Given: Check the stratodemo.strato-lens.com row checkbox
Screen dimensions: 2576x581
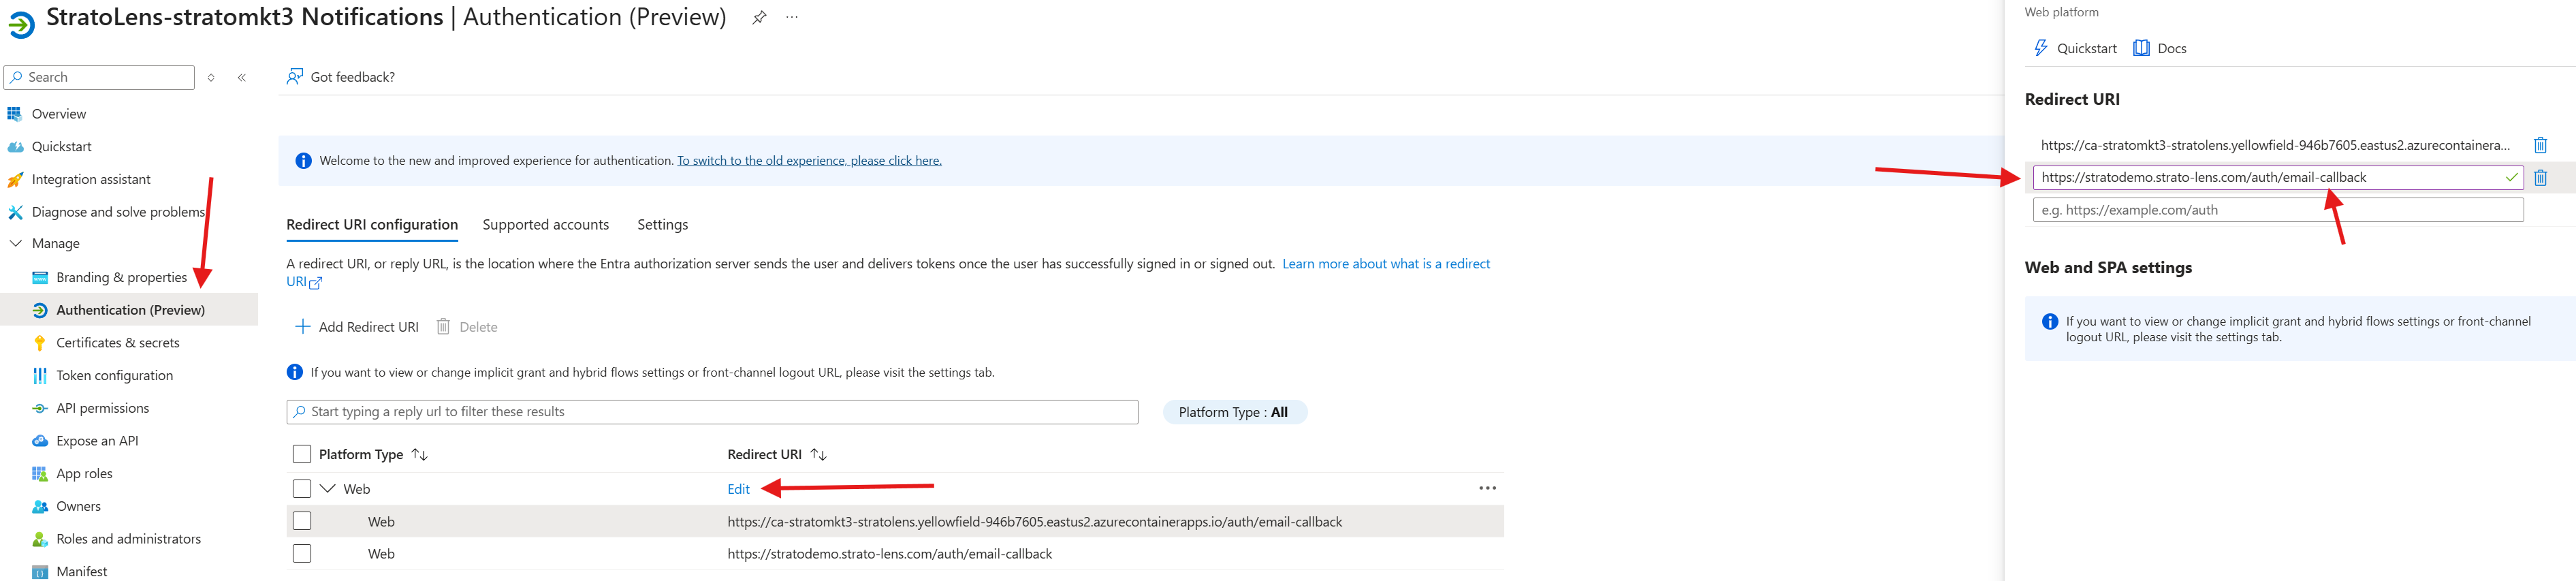Looking at the screenshot, I should pos(302,553).
